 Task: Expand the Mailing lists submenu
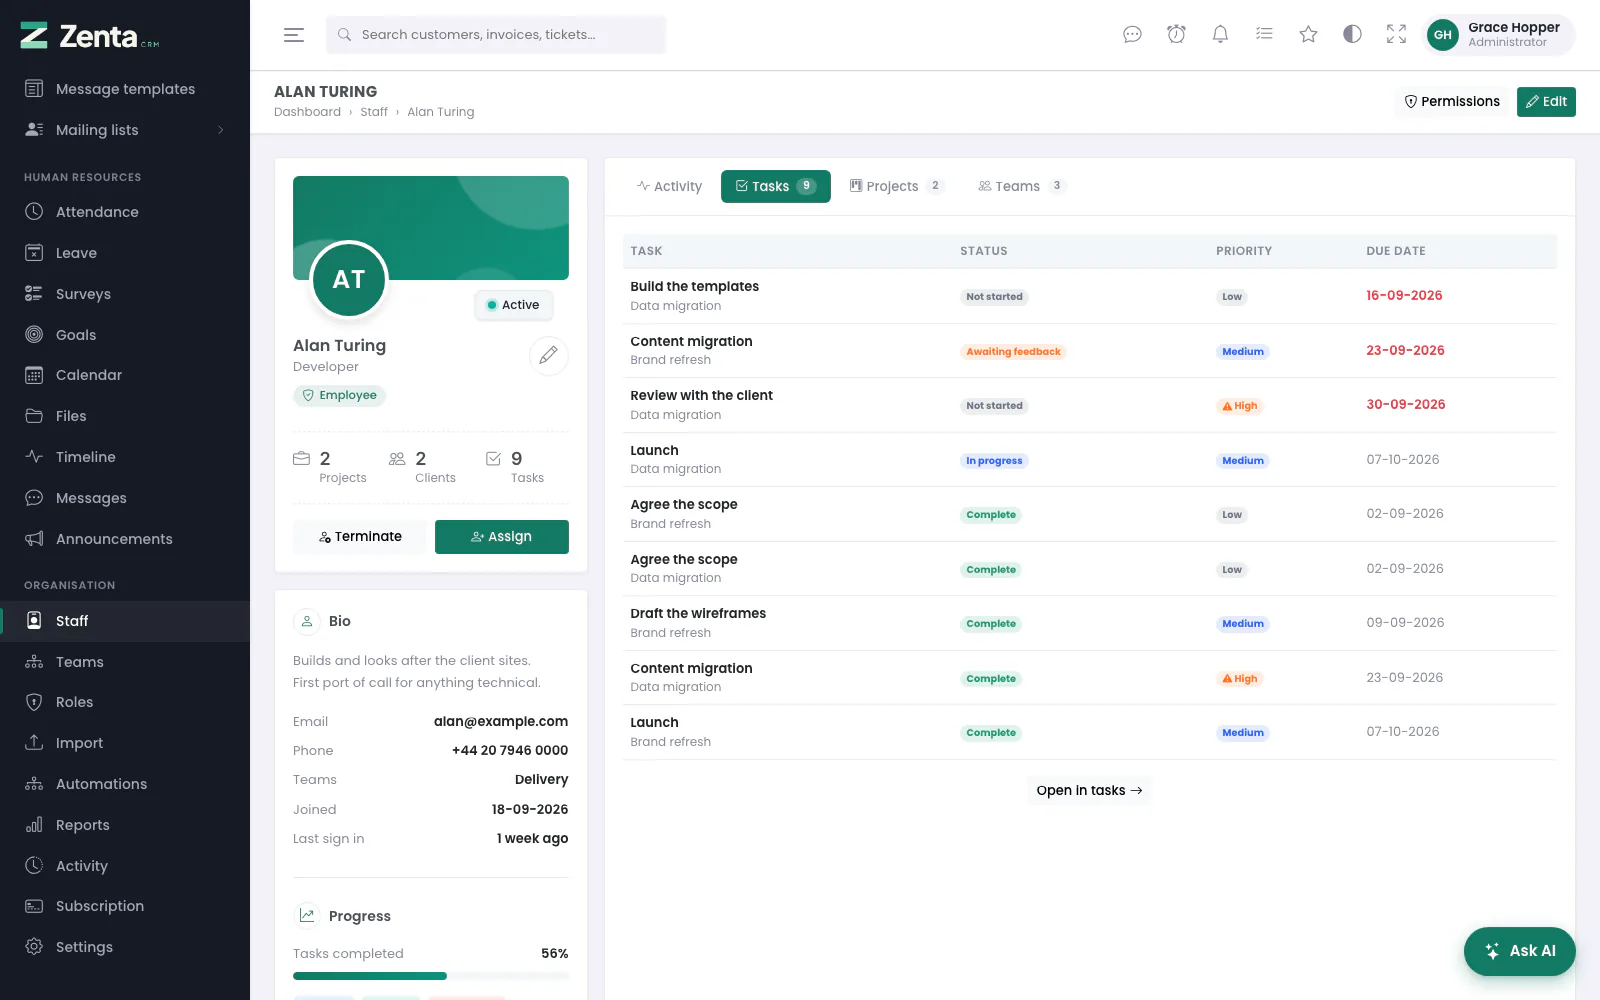tap(125, 130)
